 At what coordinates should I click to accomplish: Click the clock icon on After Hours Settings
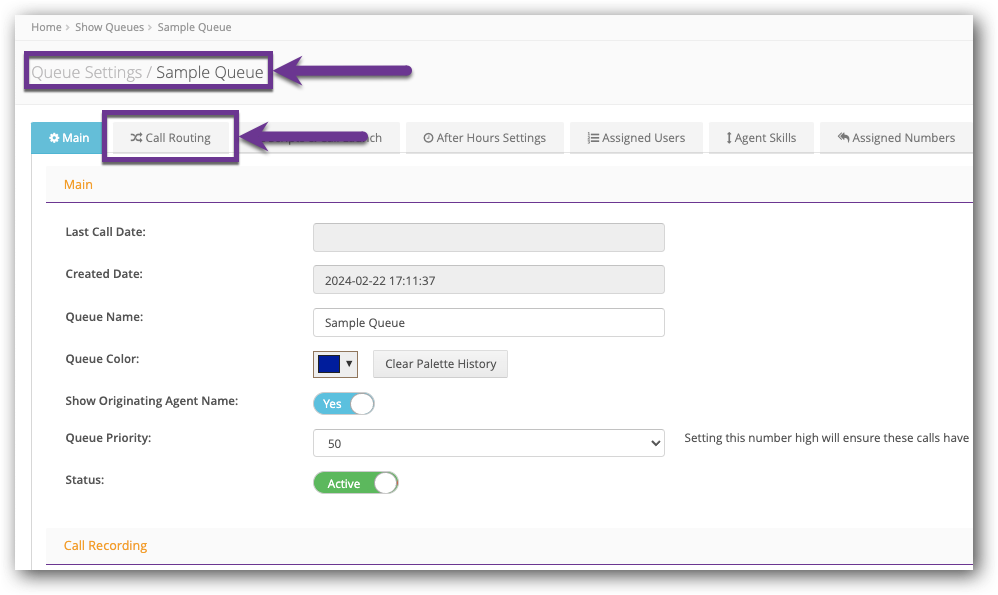(429, 138)
